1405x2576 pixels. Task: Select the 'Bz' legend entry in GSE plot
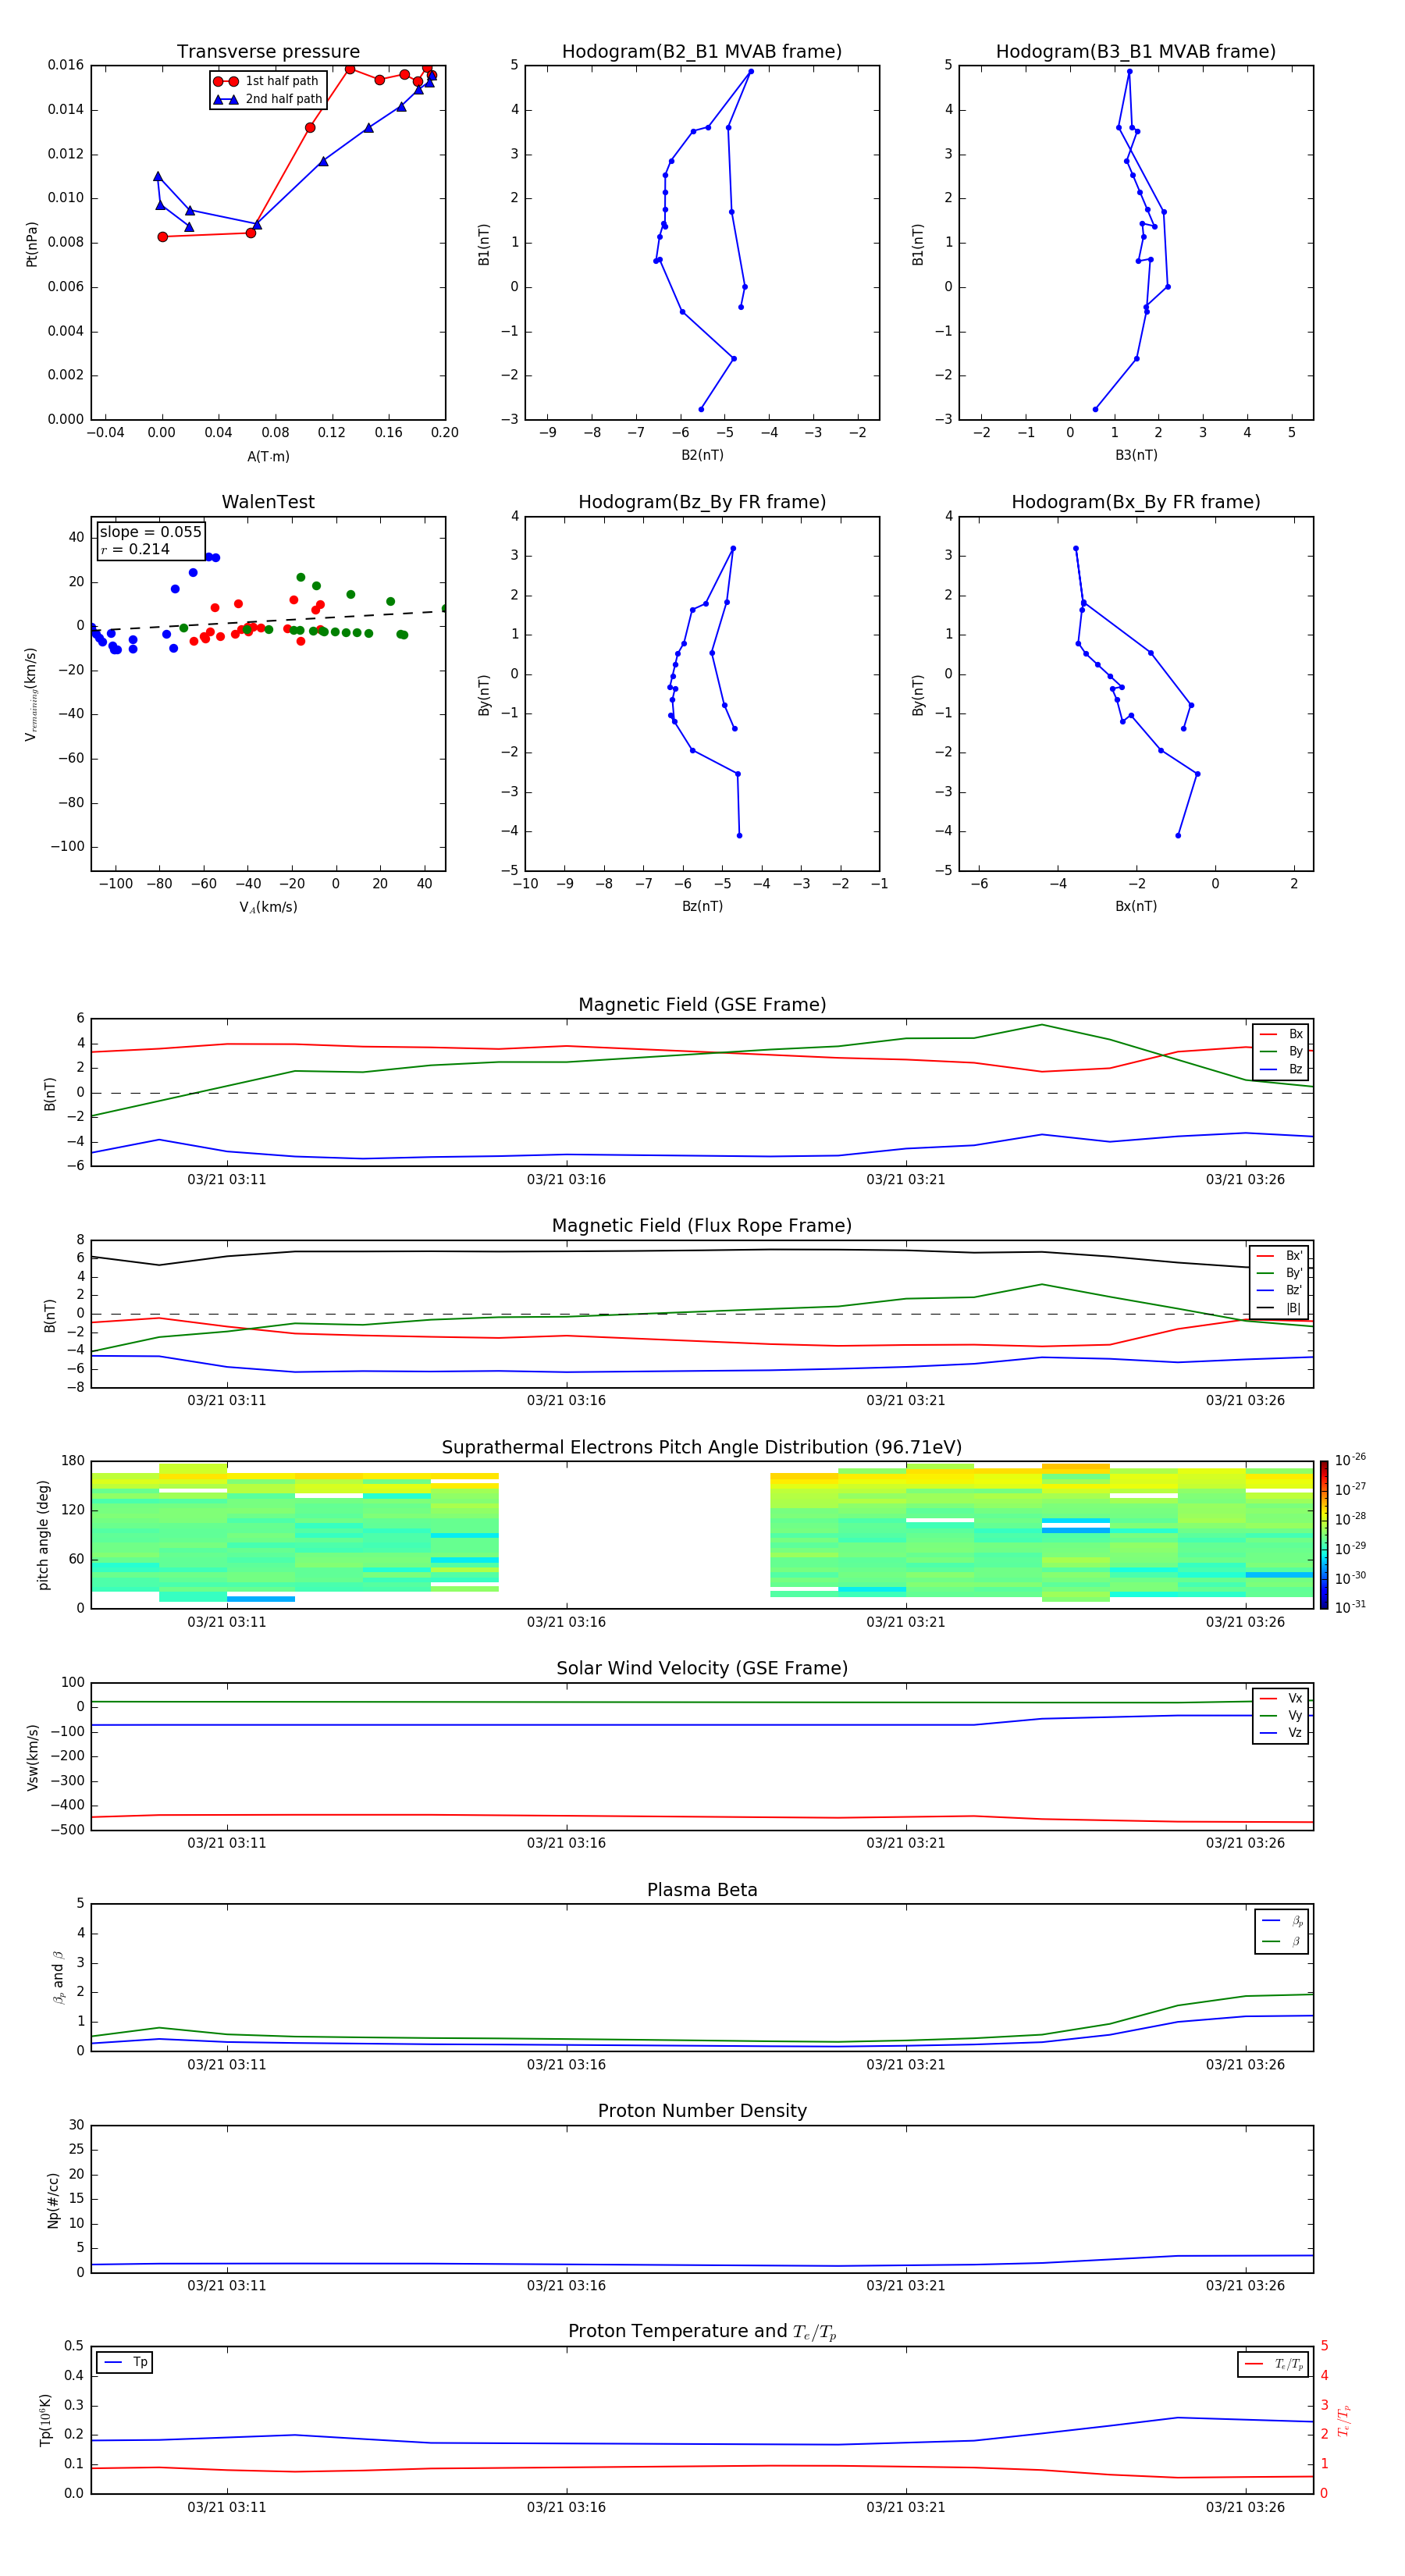tap(1281, 1069)
